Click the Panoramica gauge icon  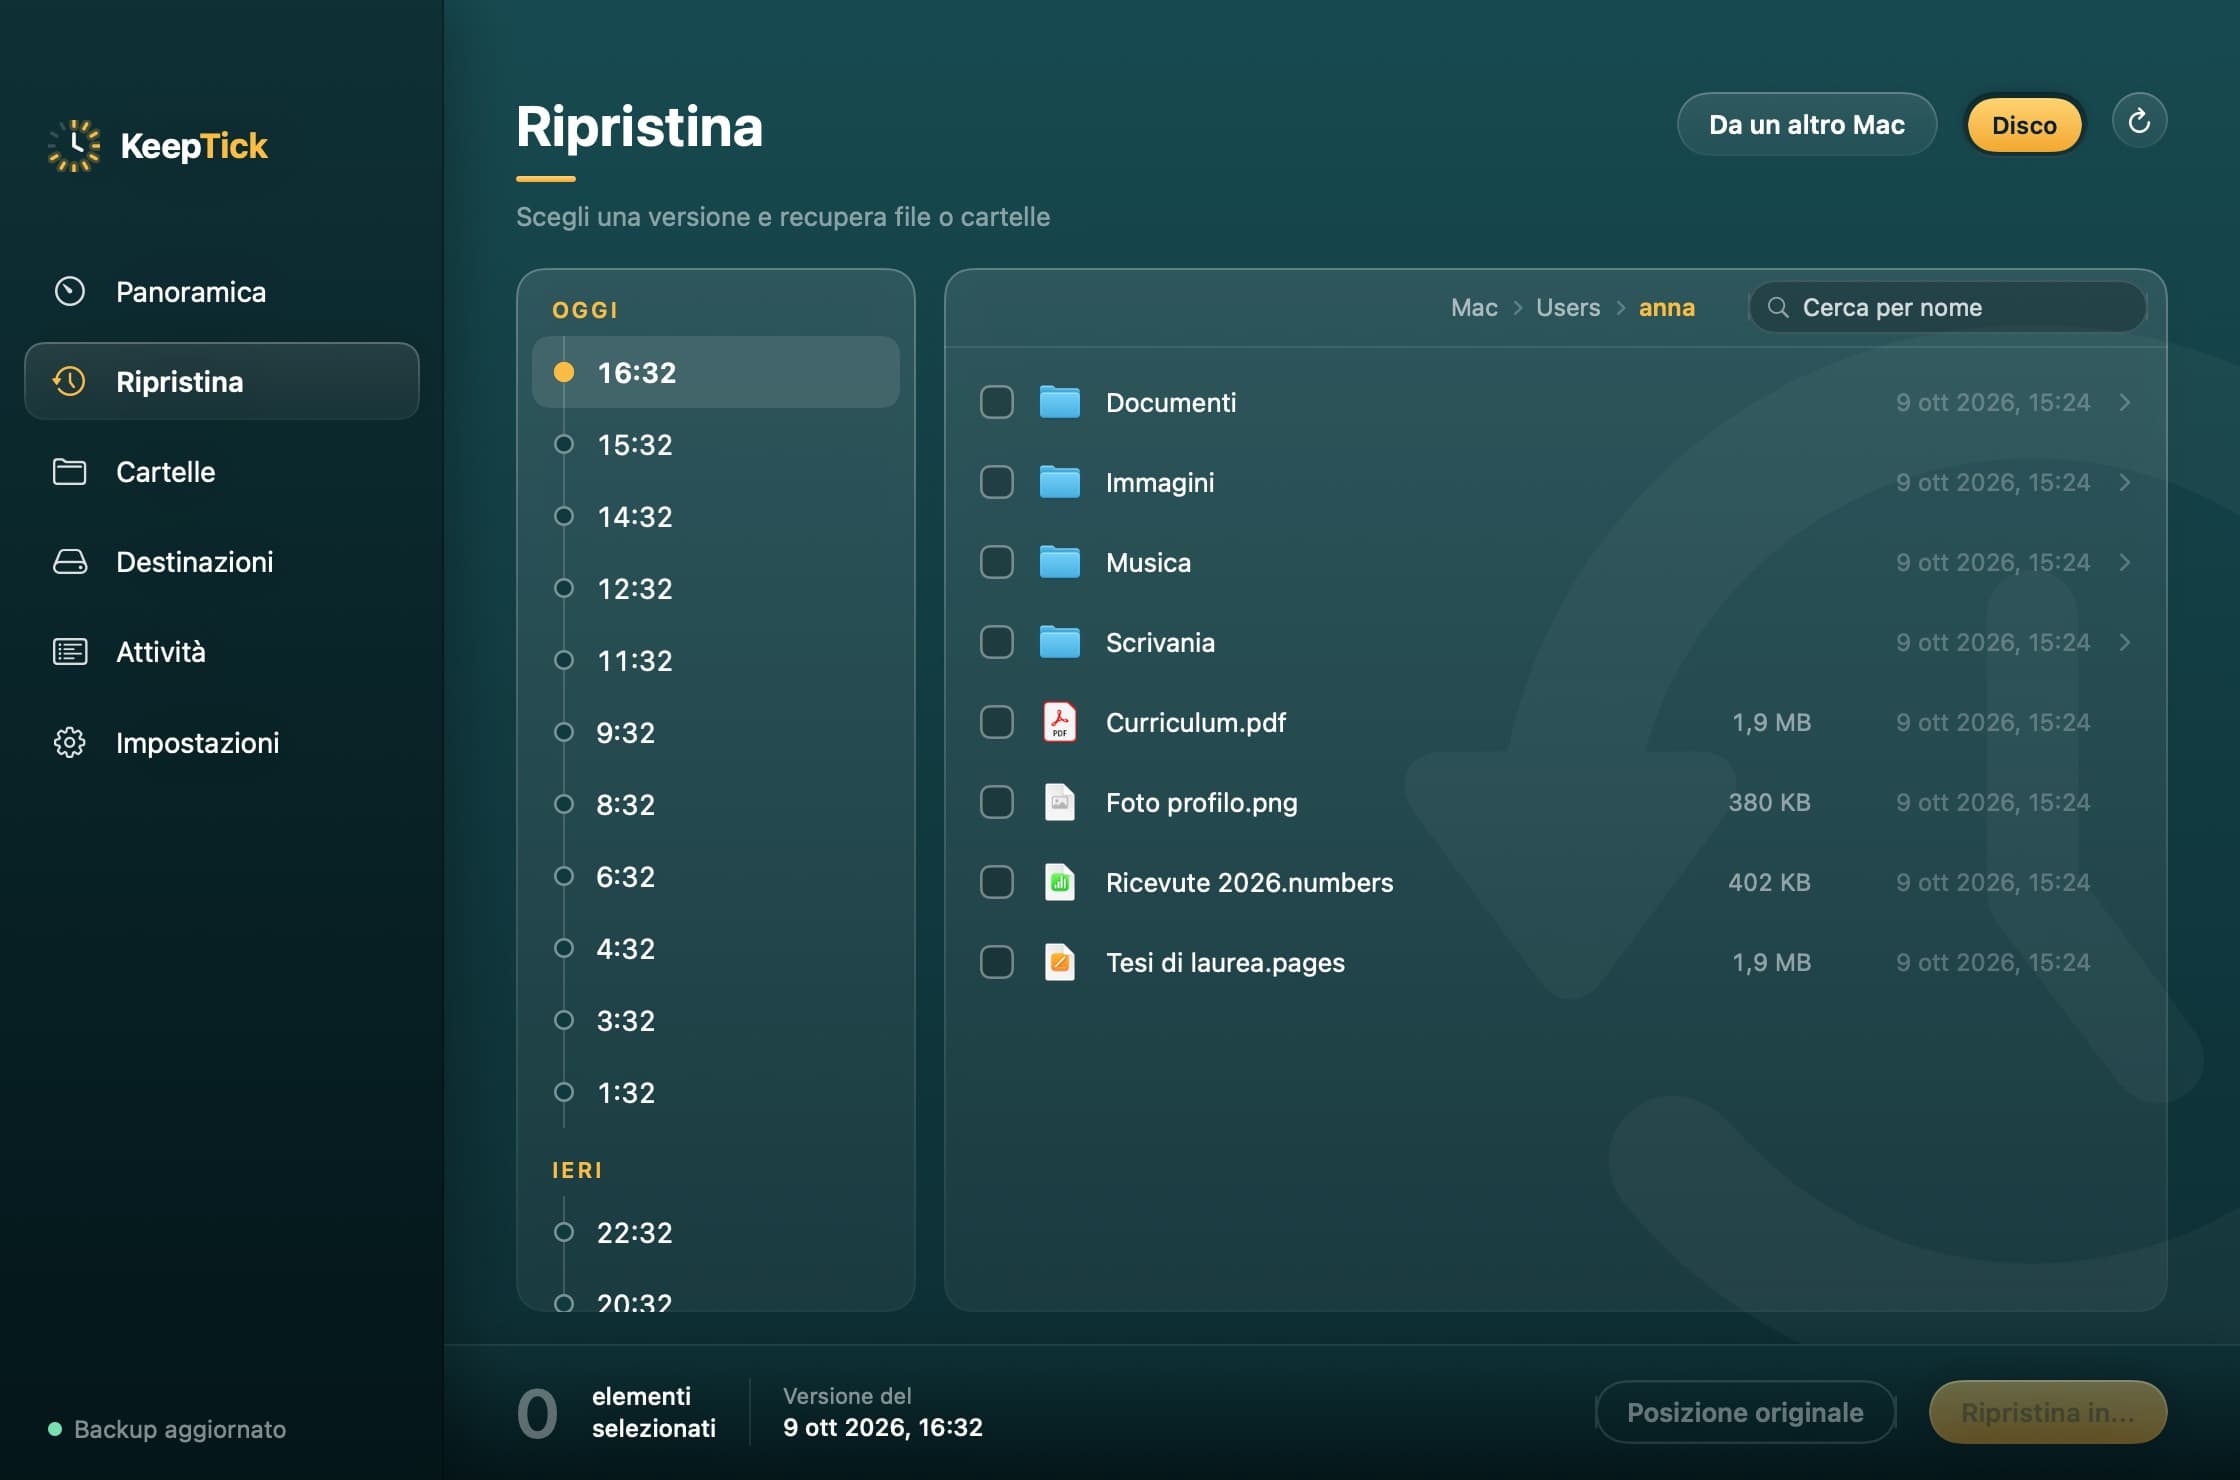tap(69, 291)
